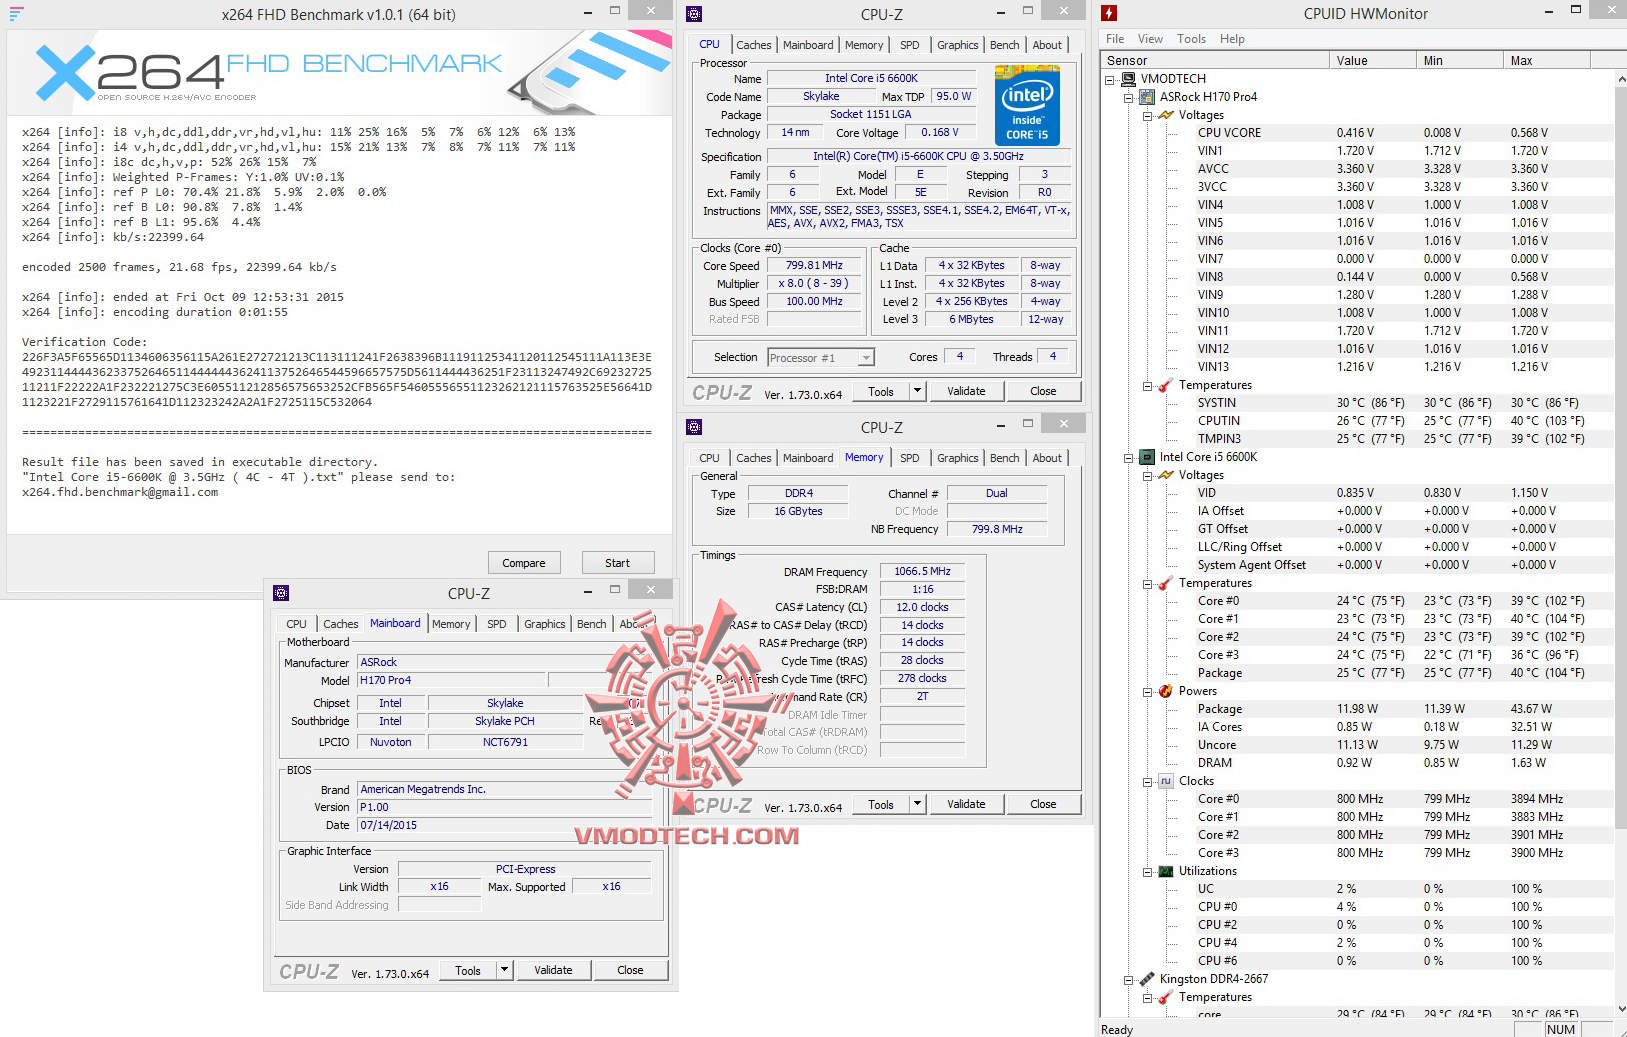Viewport: 1627px width, 1037px height.
Task: Click the CPU-Z icon in the Memory window title bar
Action: coord(694,427)
